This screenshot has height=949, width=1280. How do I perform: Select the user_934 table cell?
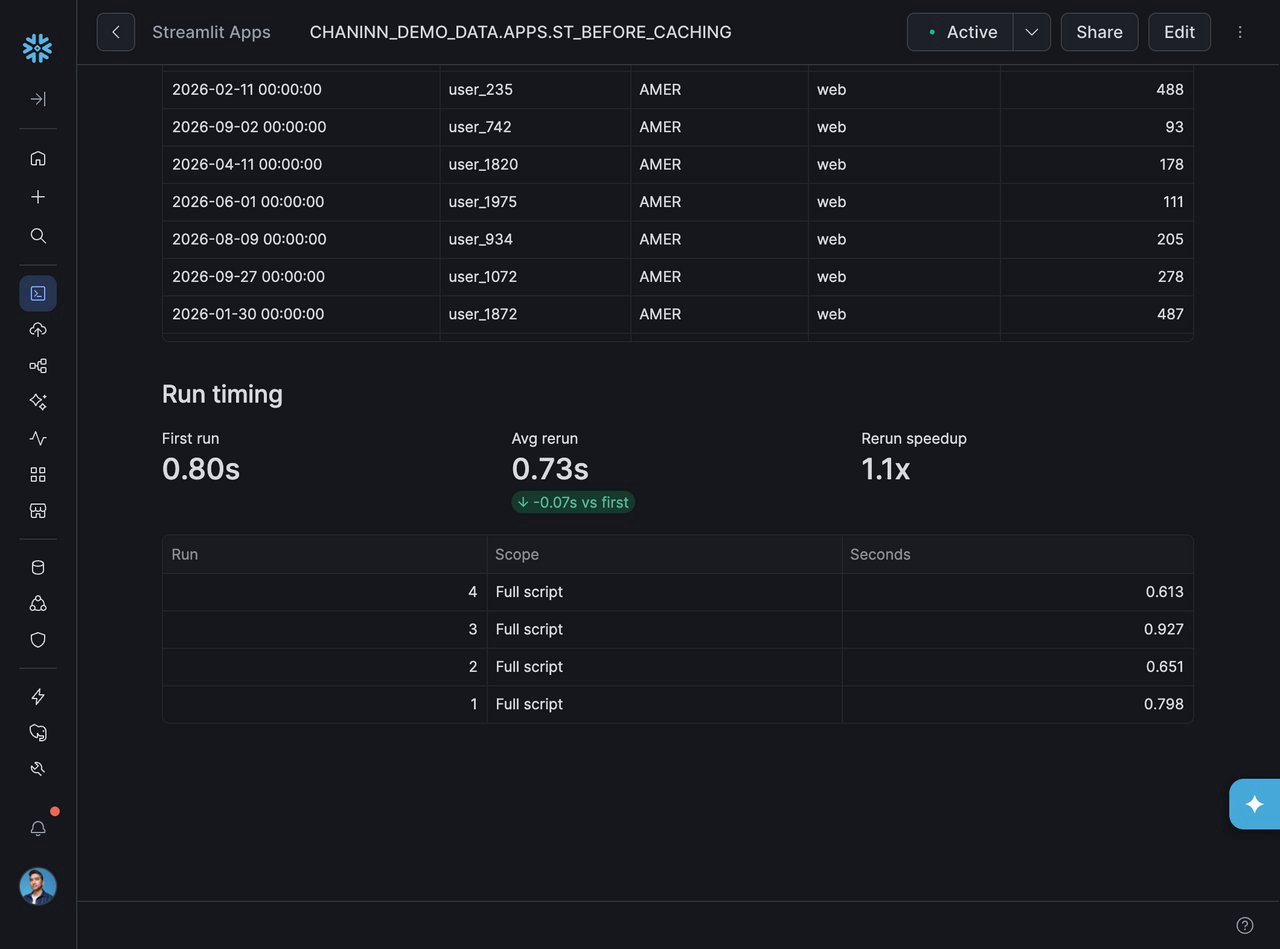click(535, 239)
